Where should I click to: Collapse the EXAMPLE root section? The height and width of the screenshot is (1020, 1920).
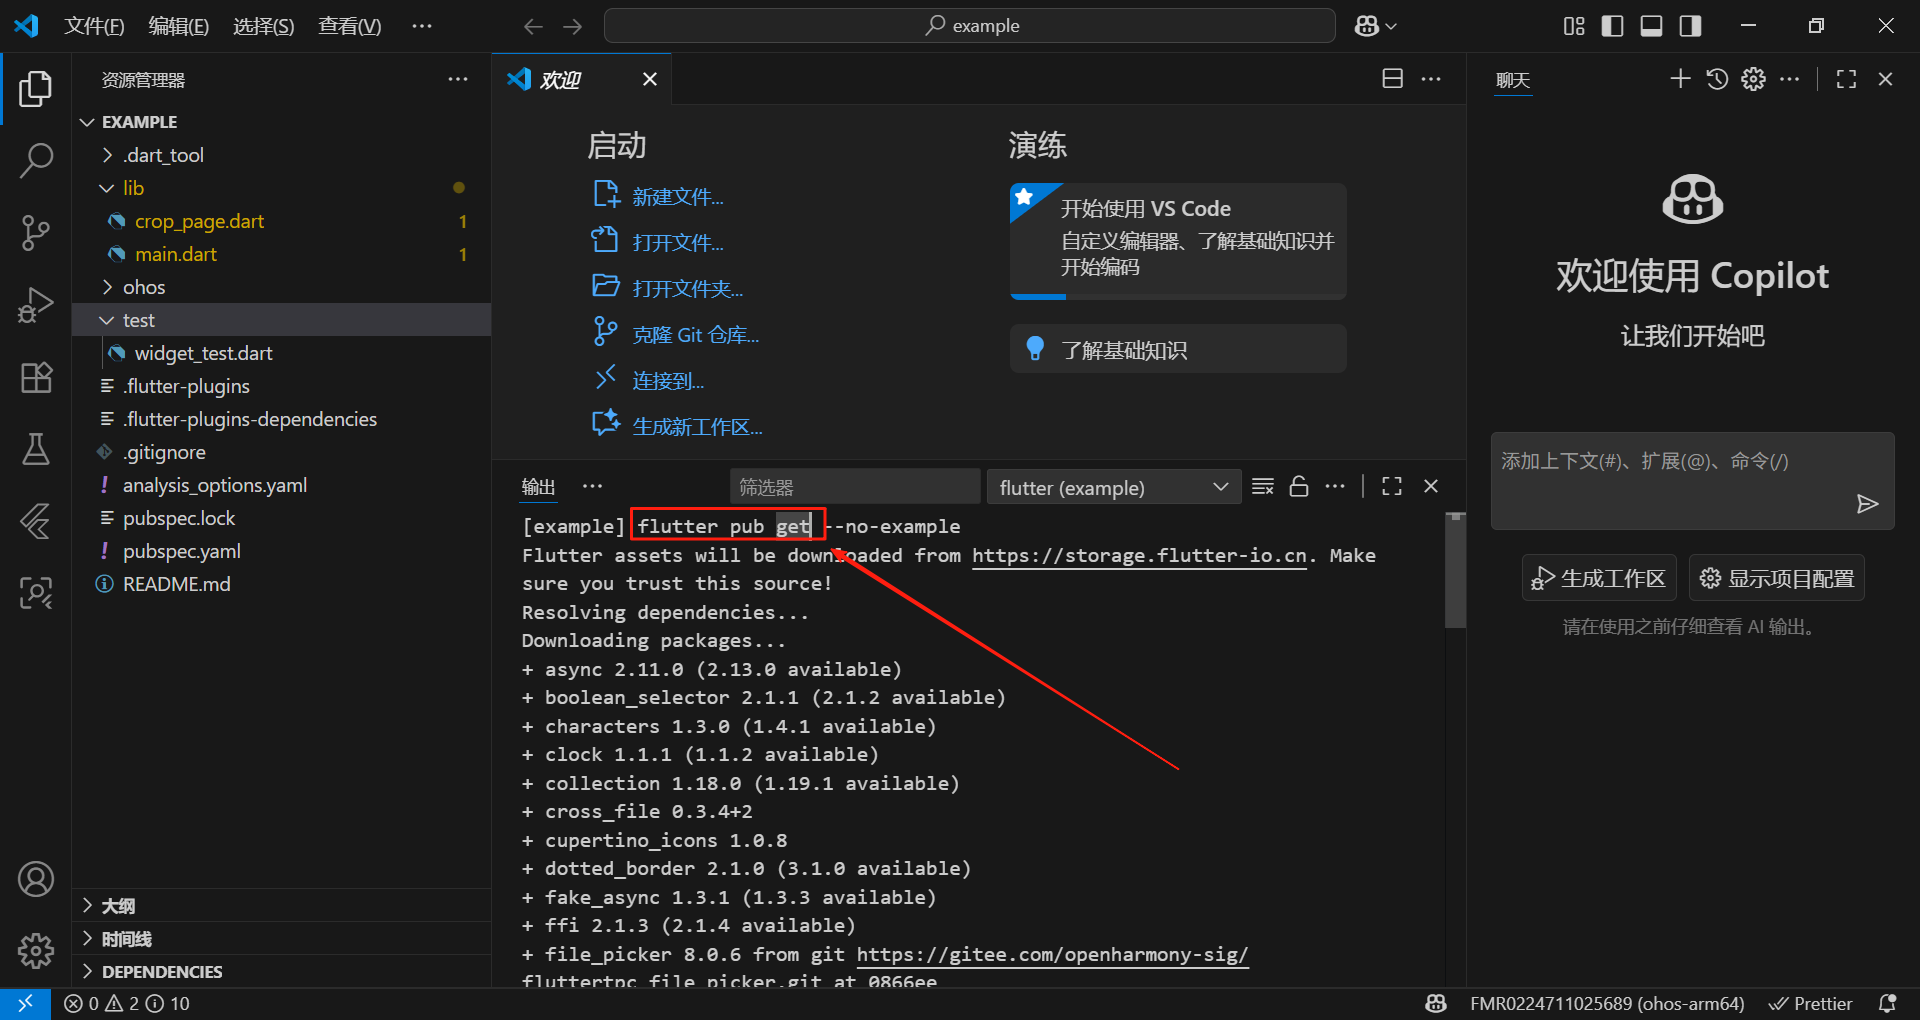point(281,122)
